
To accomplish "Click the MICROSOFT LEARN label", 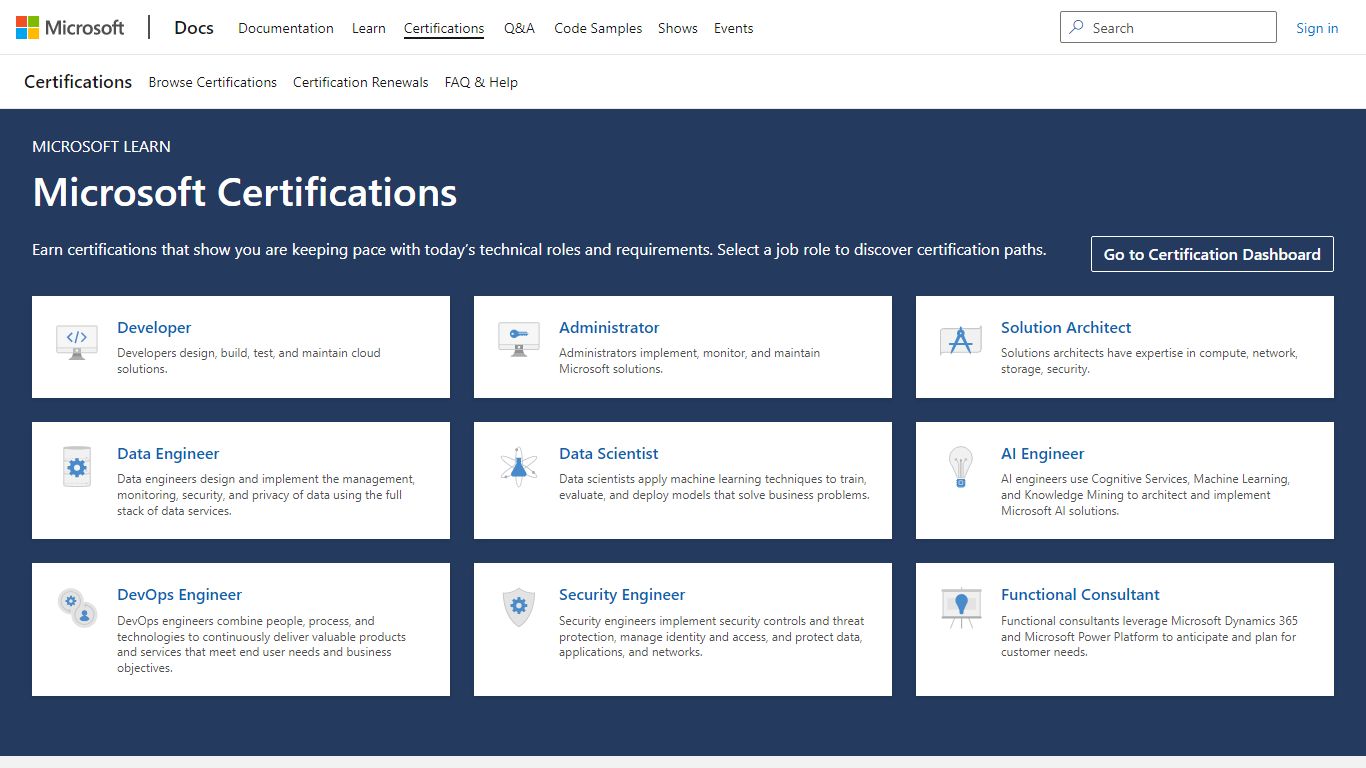I will 101,146.
